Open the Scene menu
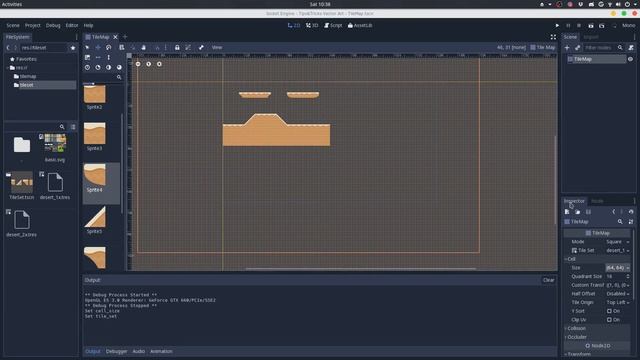The width and height of the screenshot is (640, 360). coord(13,25)
